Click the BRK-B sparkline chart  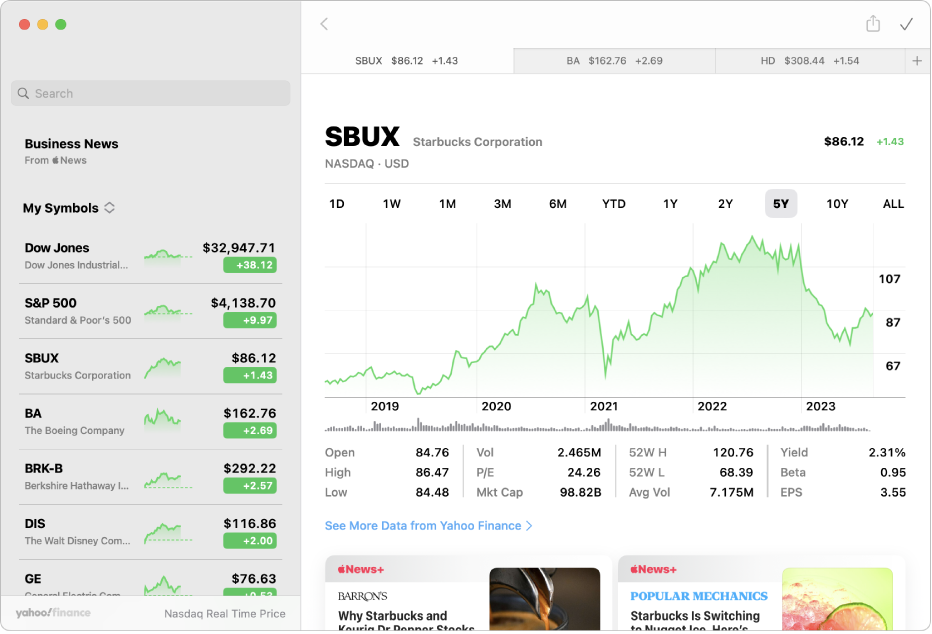tap(168, 479)
